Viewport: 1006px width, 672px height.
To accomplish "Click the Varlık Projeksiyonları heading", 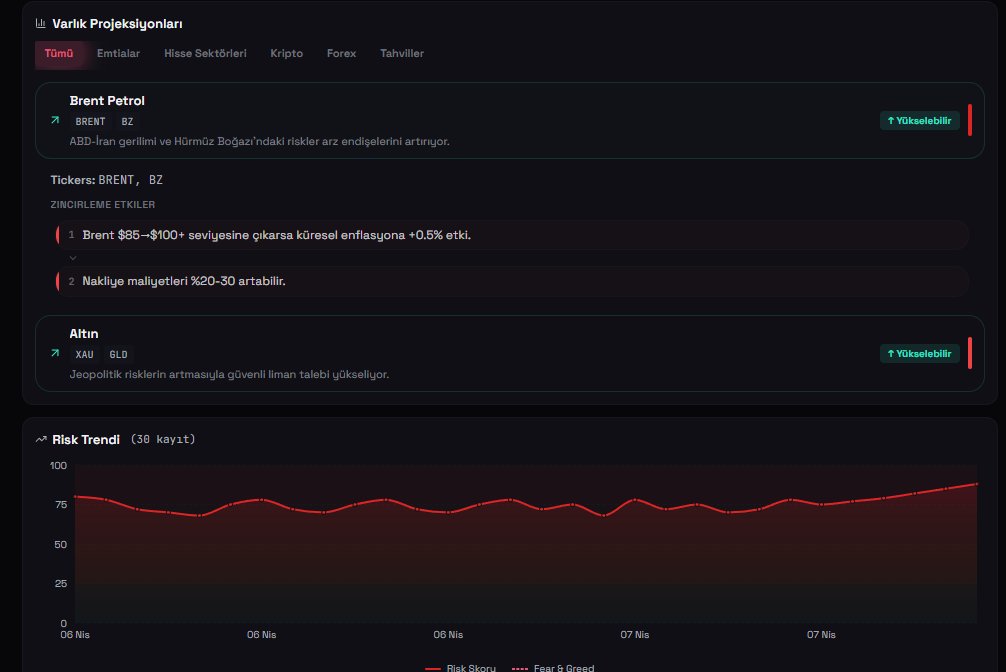I will [x=117, y=24].
